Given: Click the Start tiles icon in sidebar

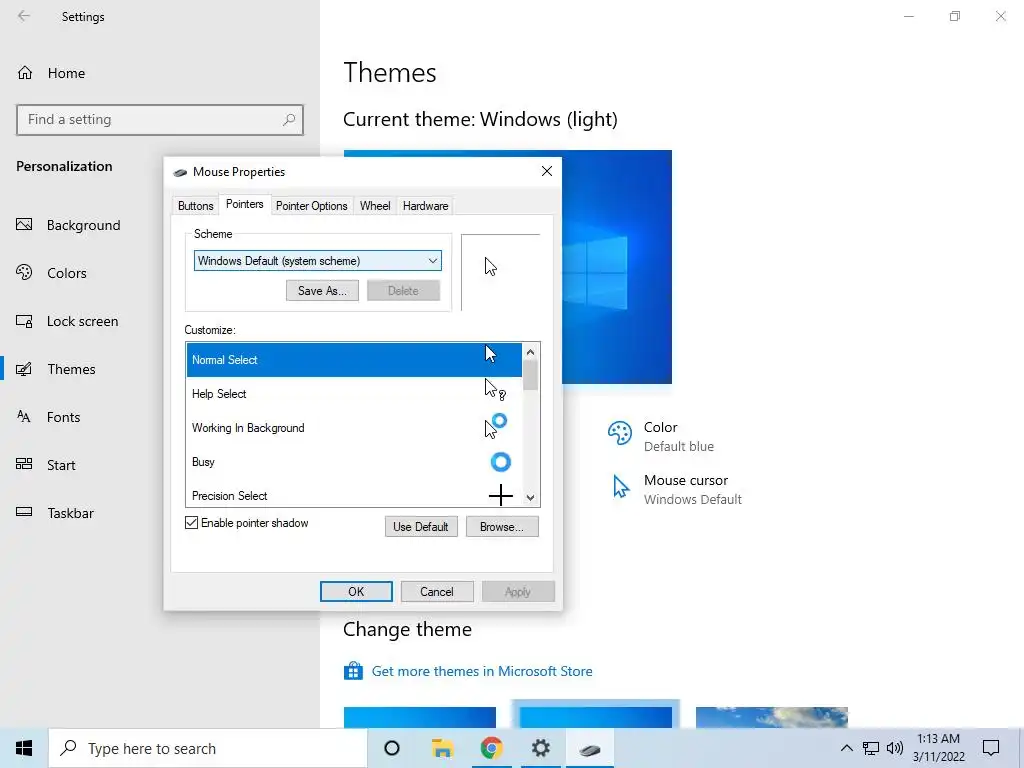Looking at the screenshot, I should click(24, 464).
